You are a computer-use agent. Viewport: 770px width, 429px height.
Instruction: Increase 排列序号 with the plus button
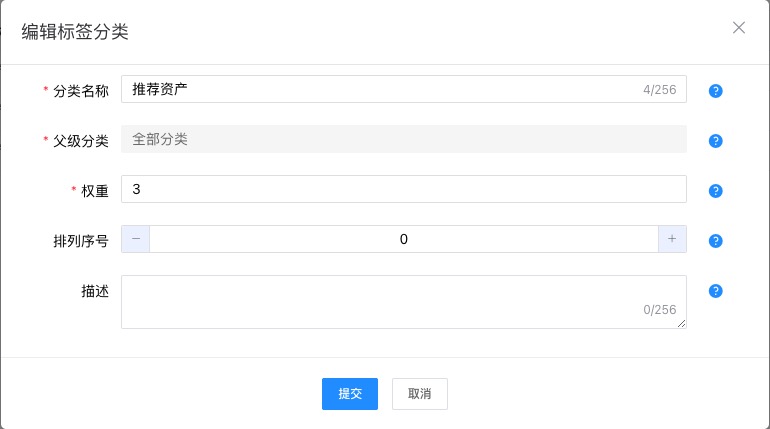coord(672,239)
